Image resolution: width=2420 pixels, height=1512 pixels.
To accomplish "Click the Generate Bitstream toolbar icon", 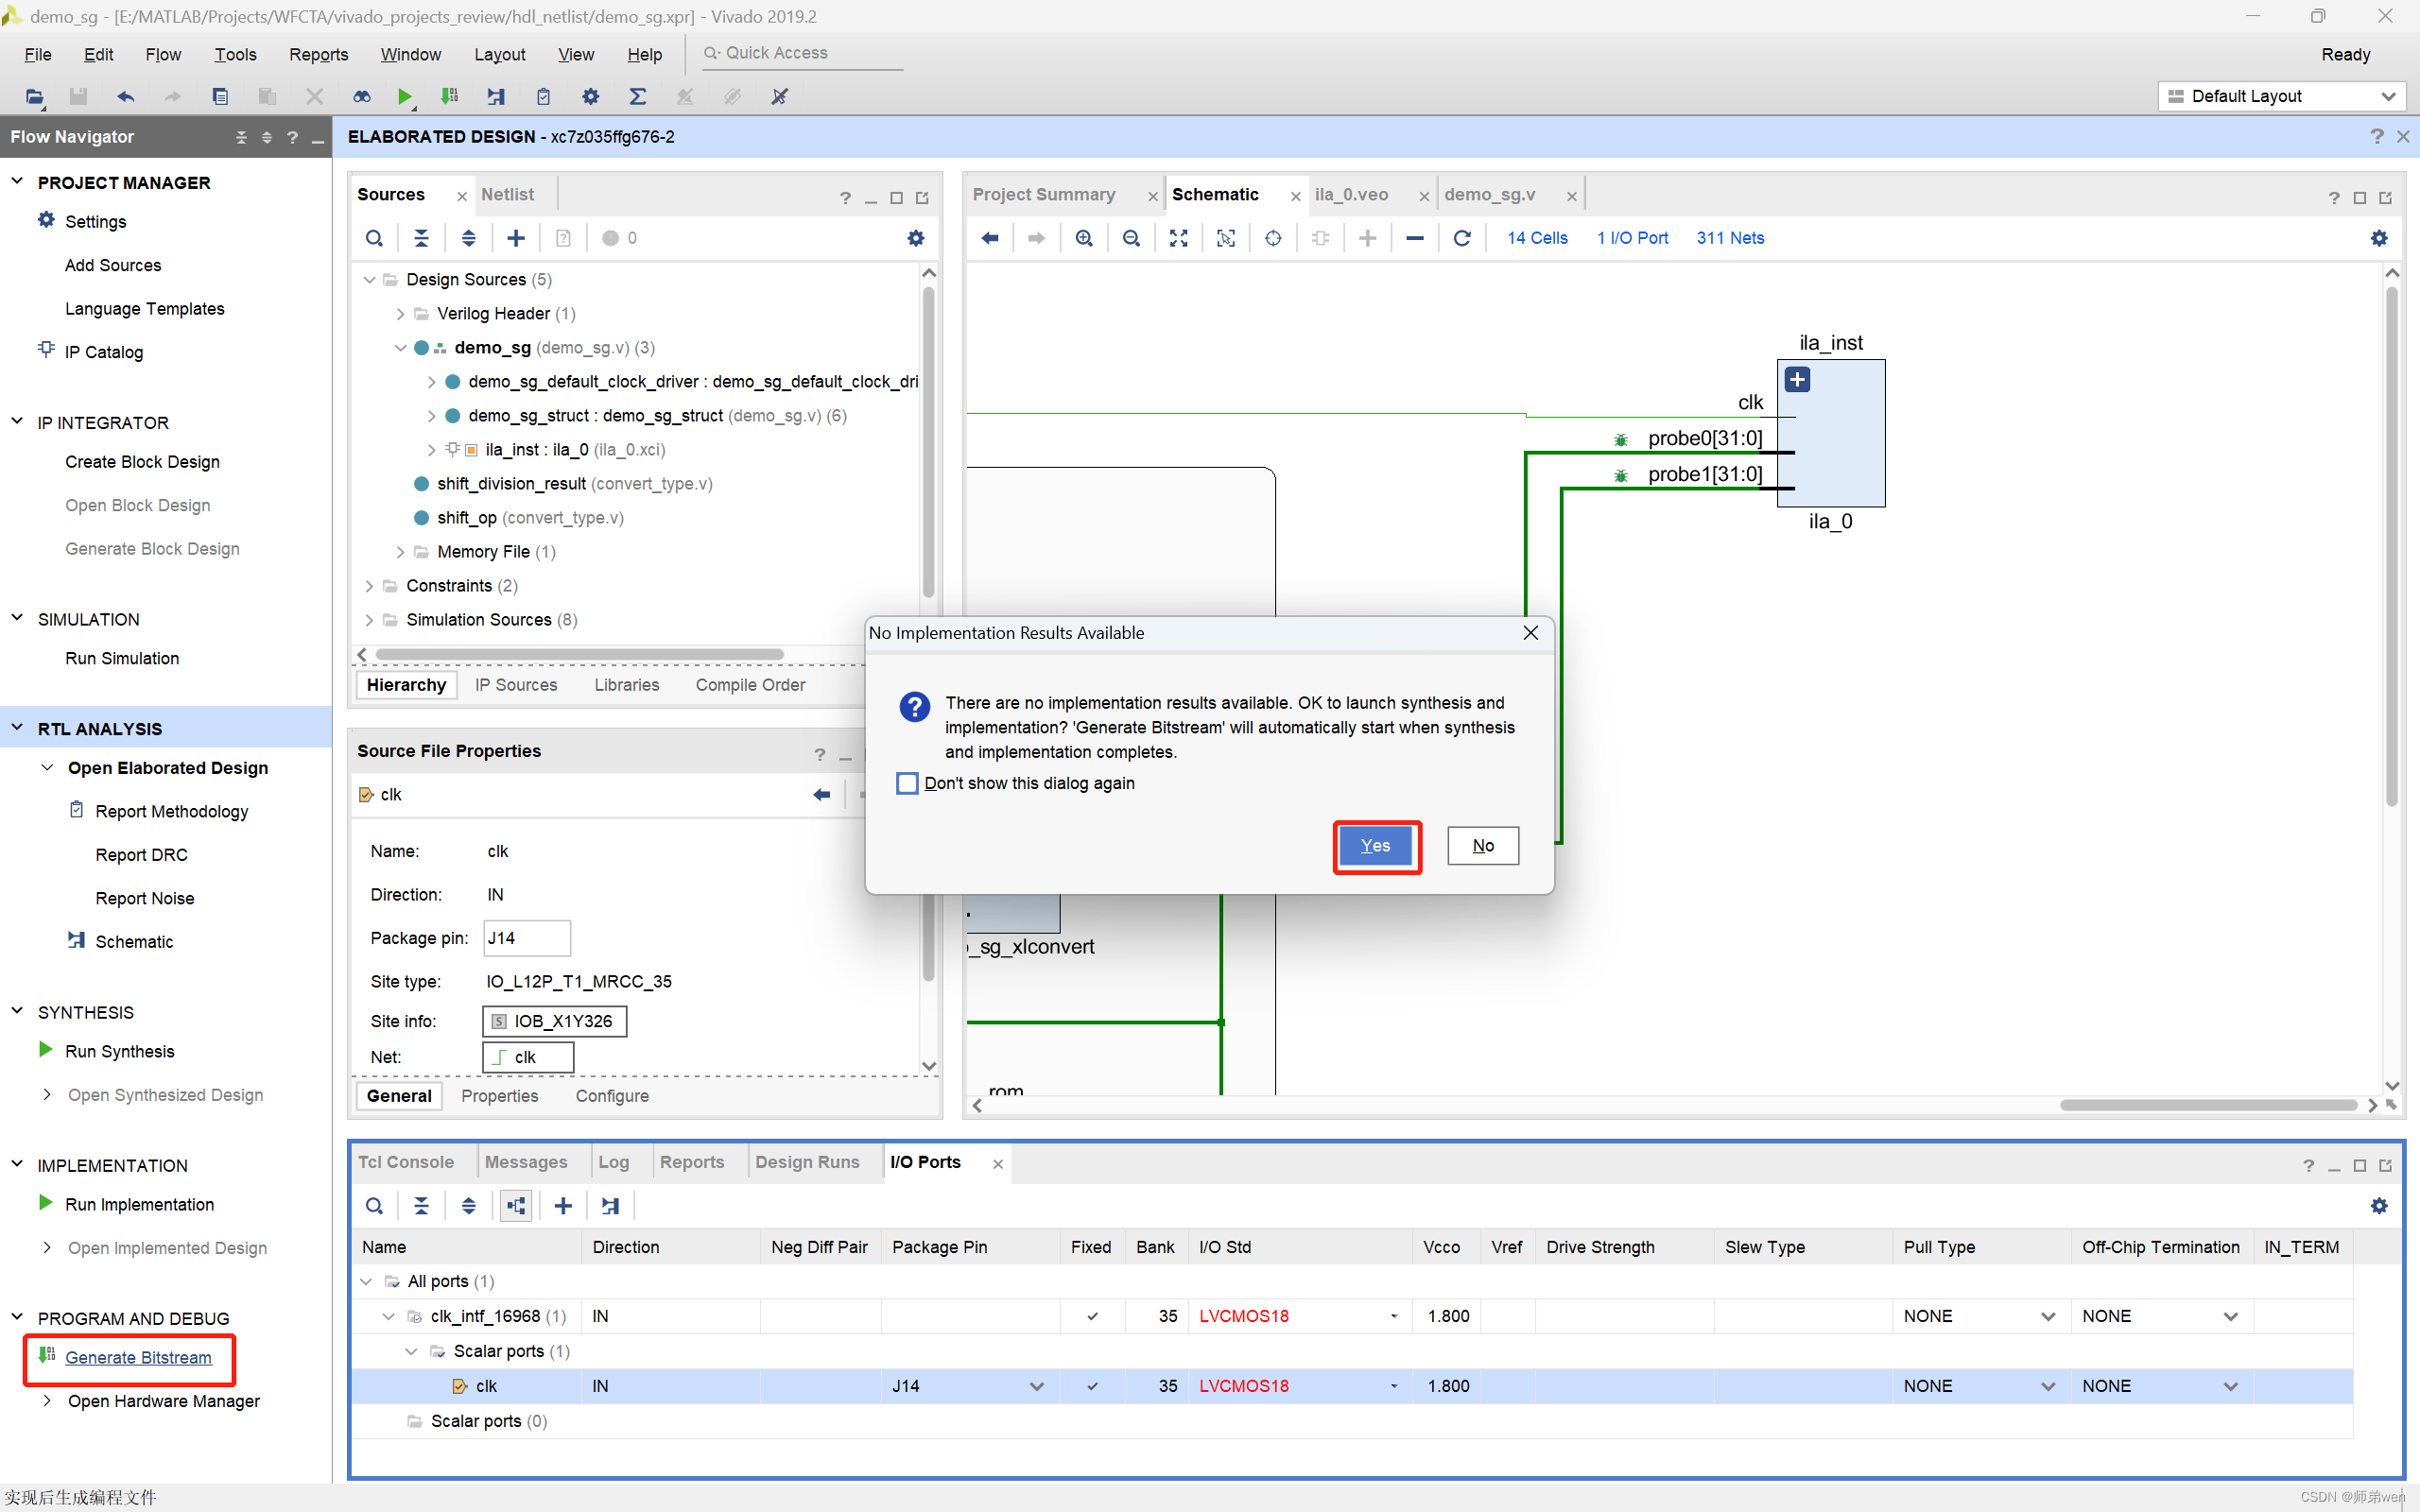I will (x=449, y=96).
